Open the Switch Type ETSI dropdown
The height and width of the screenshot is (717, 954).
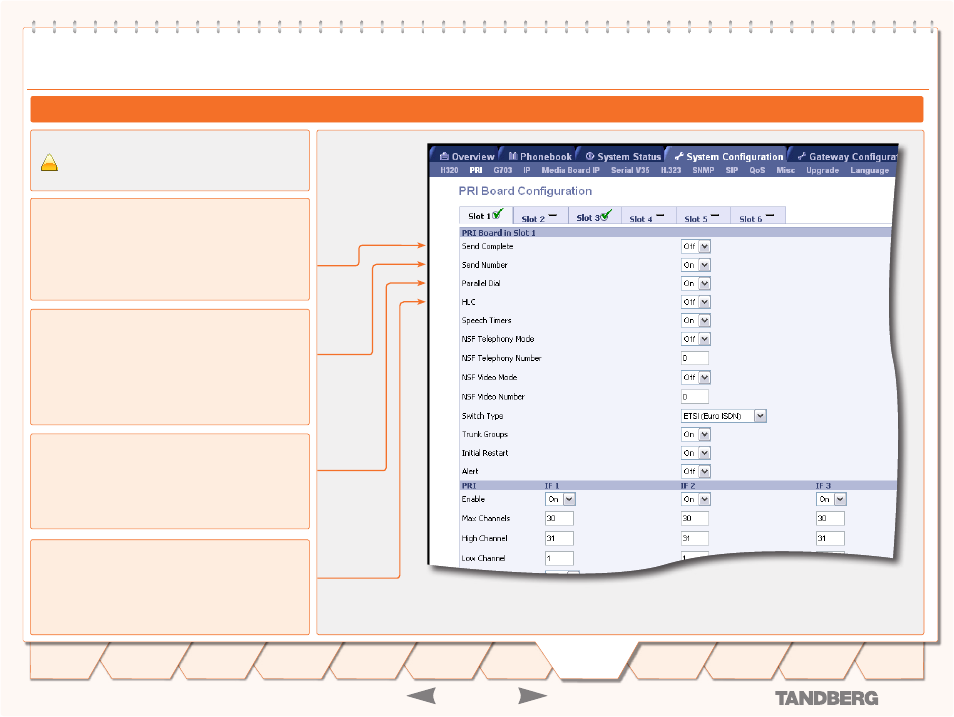[723, 416]
